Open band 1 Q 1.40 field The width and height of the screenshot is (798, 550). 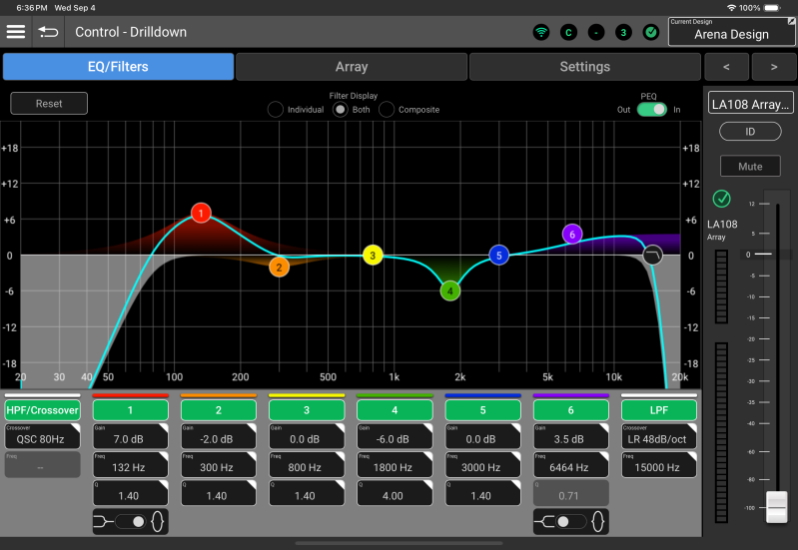130,493
